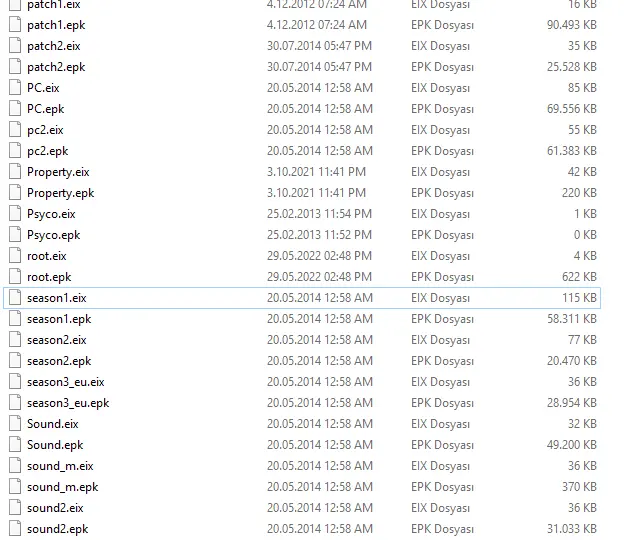
Task: Click the Property.eix file icon
Action: [x=14, y=172]
